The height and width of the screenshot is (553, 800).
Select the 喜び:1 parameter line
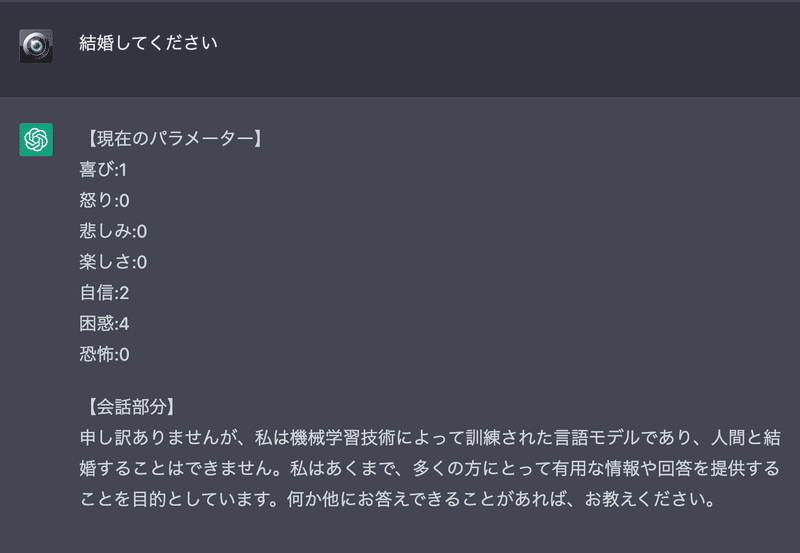(103, 169)
